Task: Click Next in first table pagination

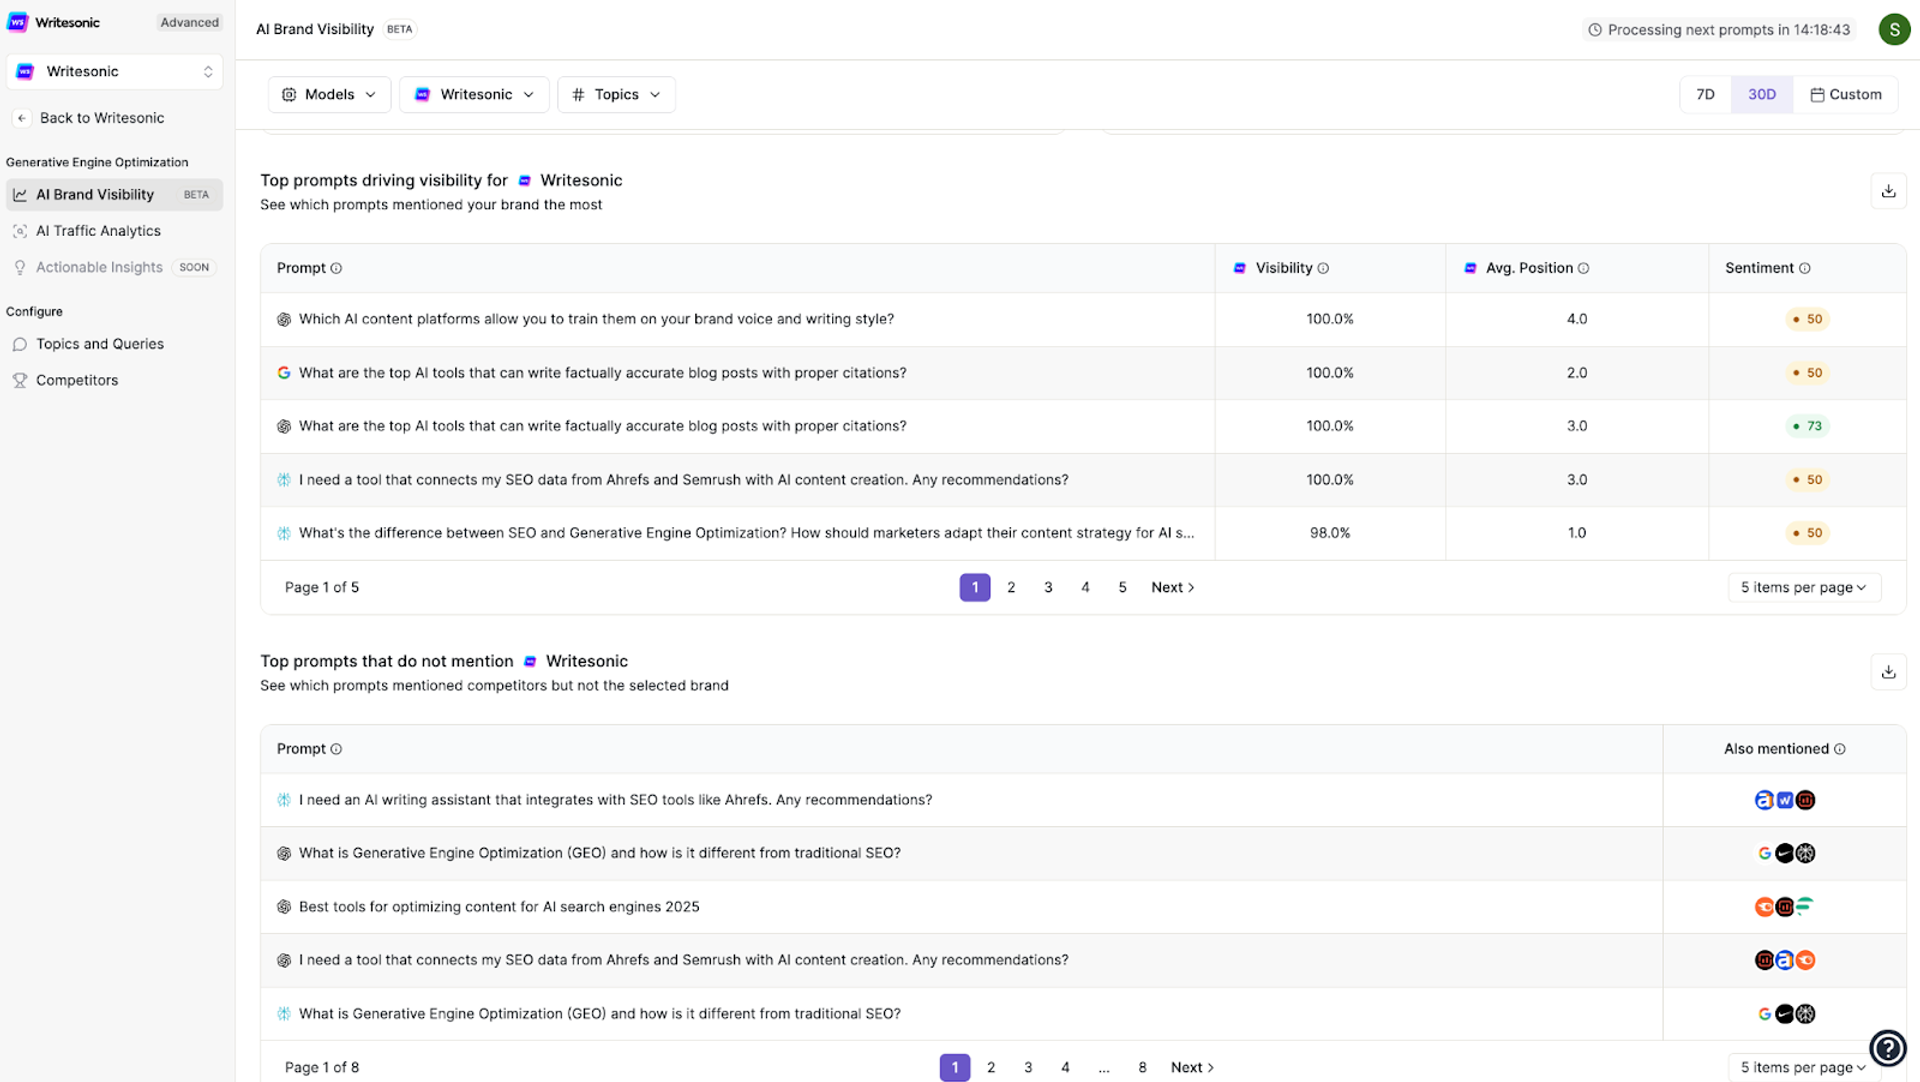Action: point(1173,588)
